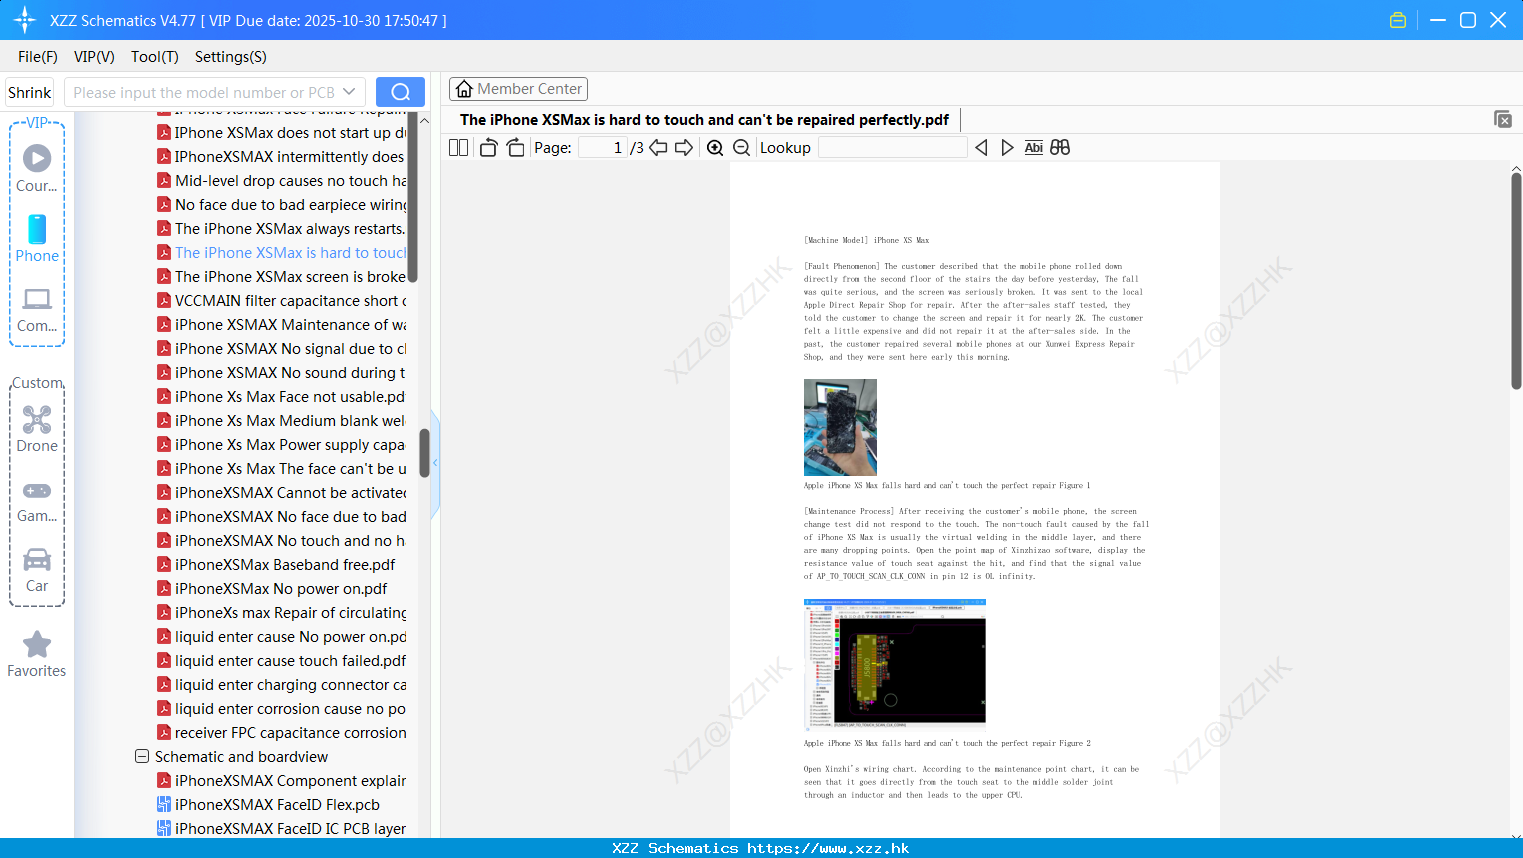Zoom out of the PDF
1523x858 pixels.
click(x=741, y=147)
